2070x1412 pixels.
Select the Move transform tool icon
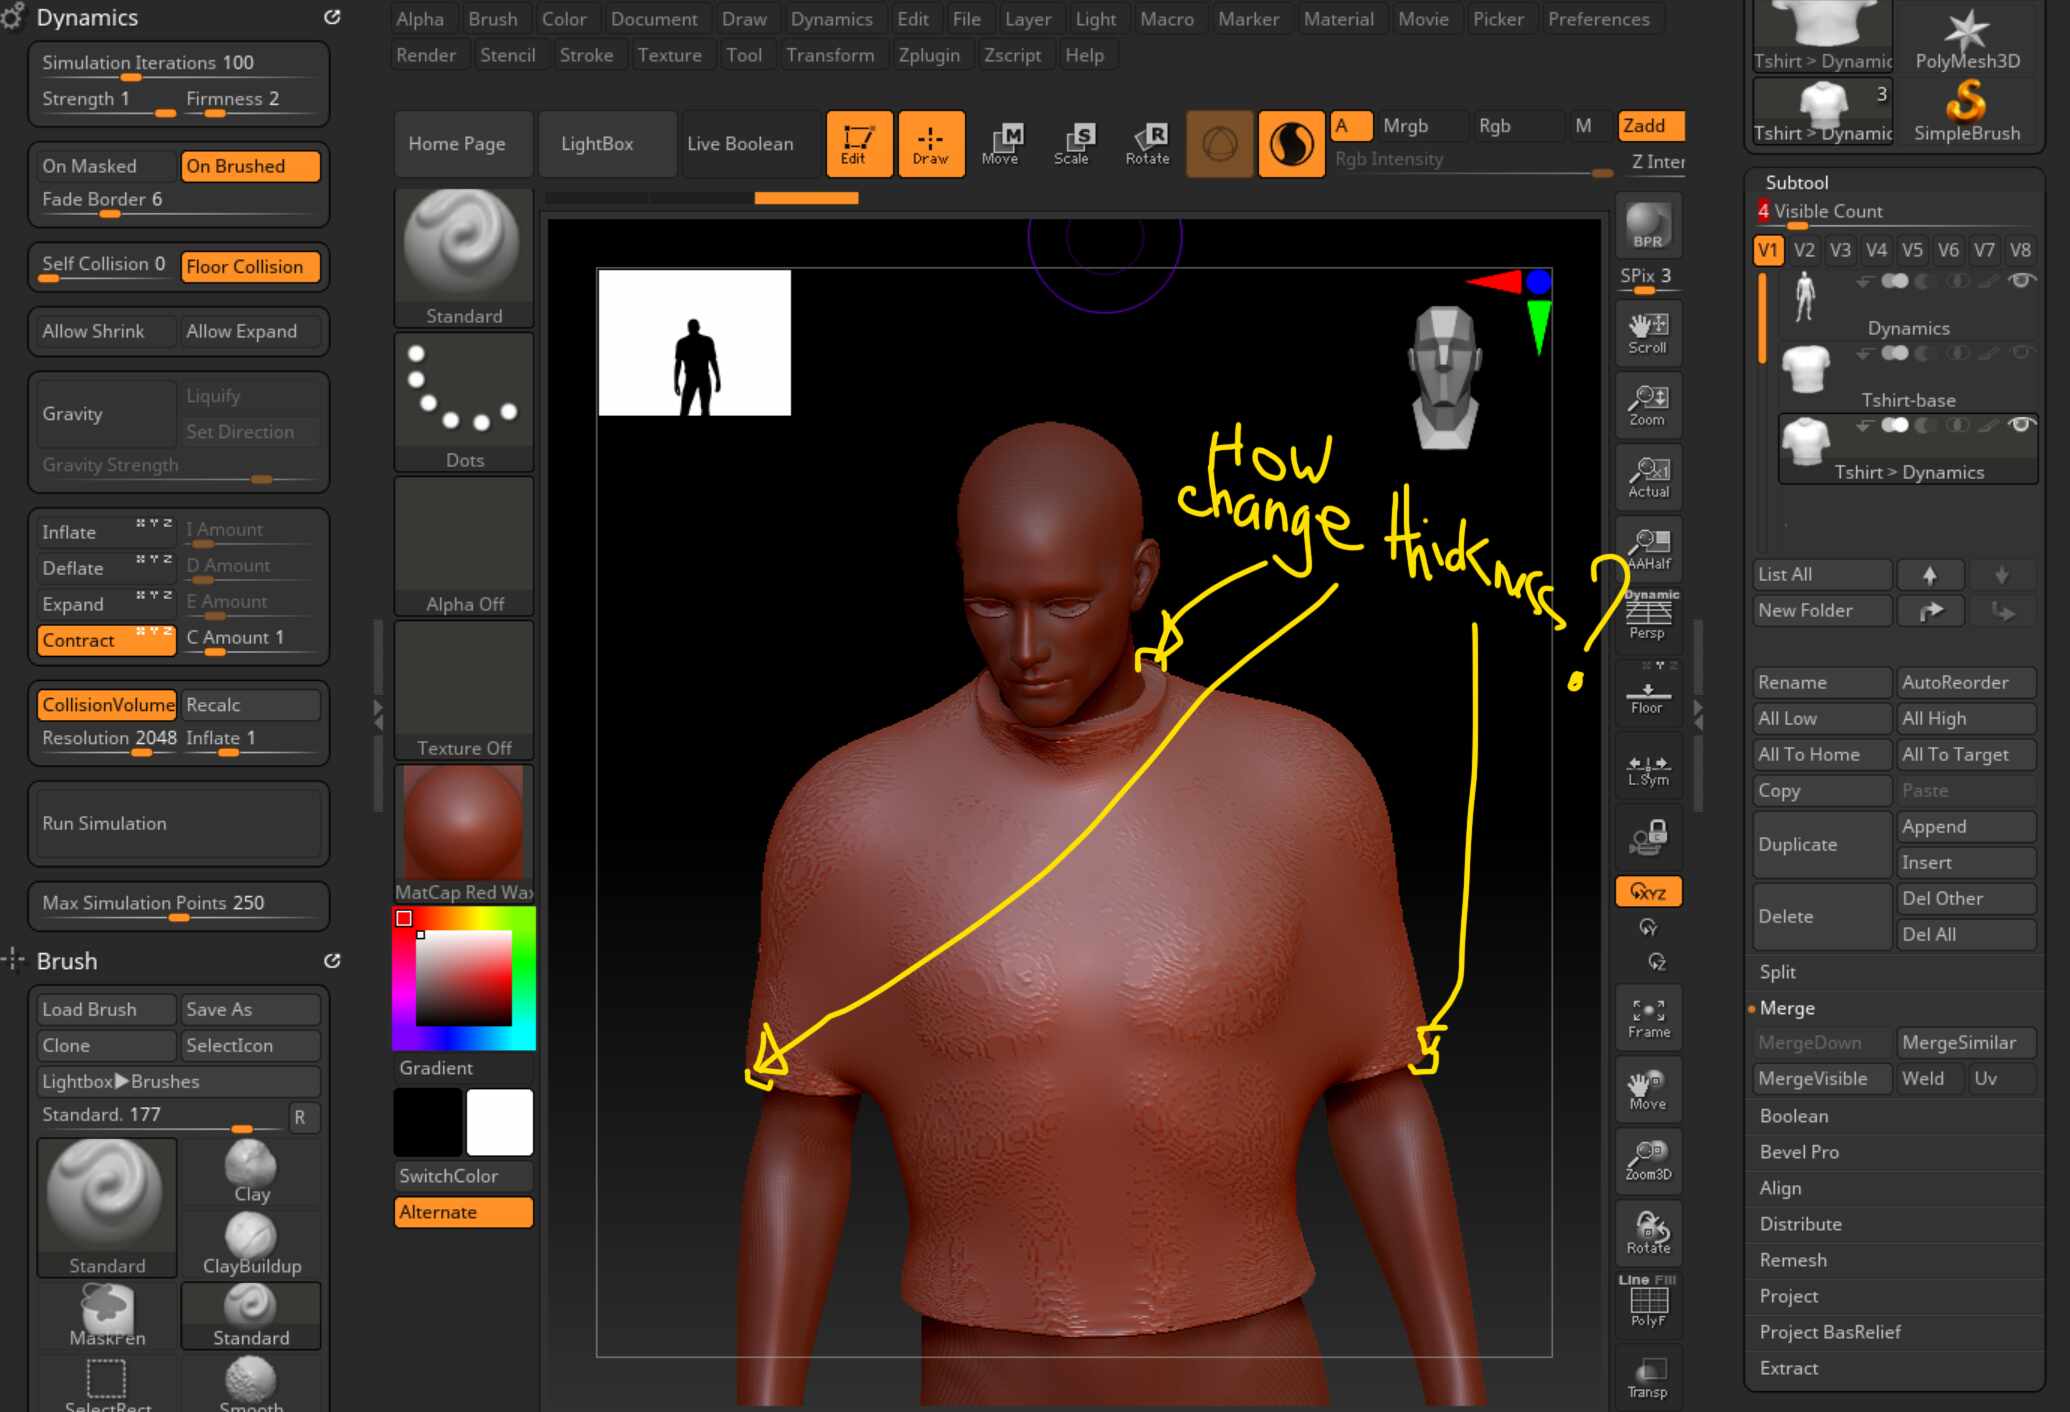1000,144
